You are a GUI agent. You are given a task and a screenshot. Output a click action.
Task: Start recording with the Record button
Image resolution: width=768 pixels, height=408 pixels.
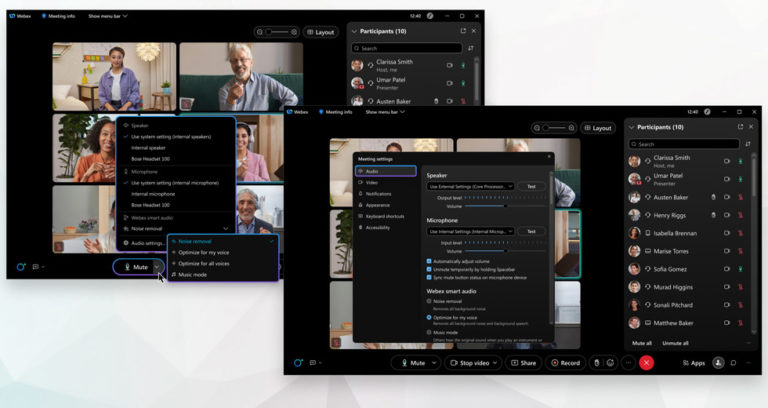tap(565, 363)
